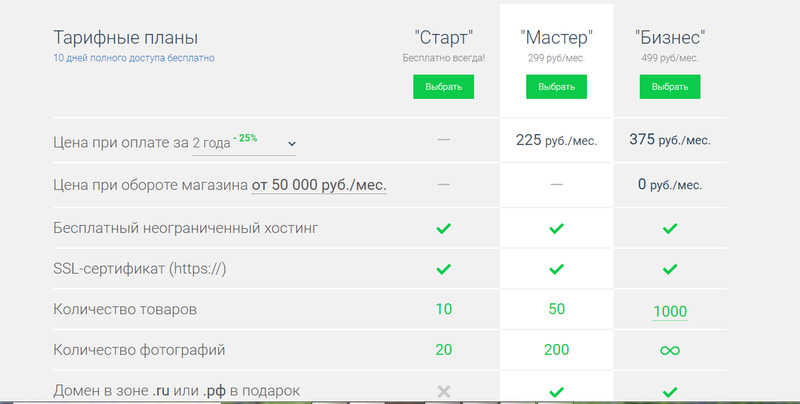This screenshot has height=404, width=800.
Task: Click the от 50 000 руб./мес. turnover link
Action: (x=319, y=185)
